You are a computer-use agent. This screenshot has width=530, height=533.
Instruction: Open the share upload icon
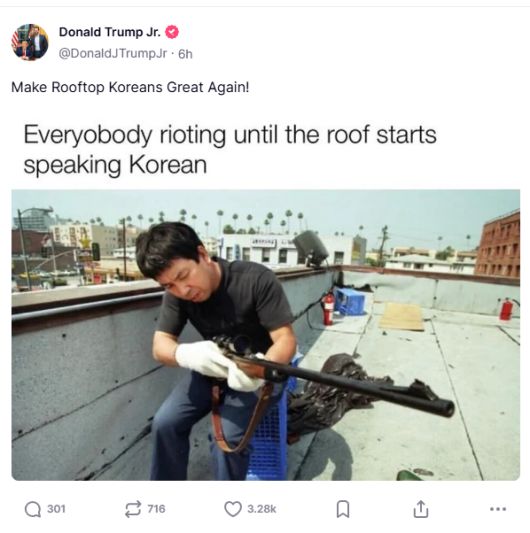[x=421, y=509]
